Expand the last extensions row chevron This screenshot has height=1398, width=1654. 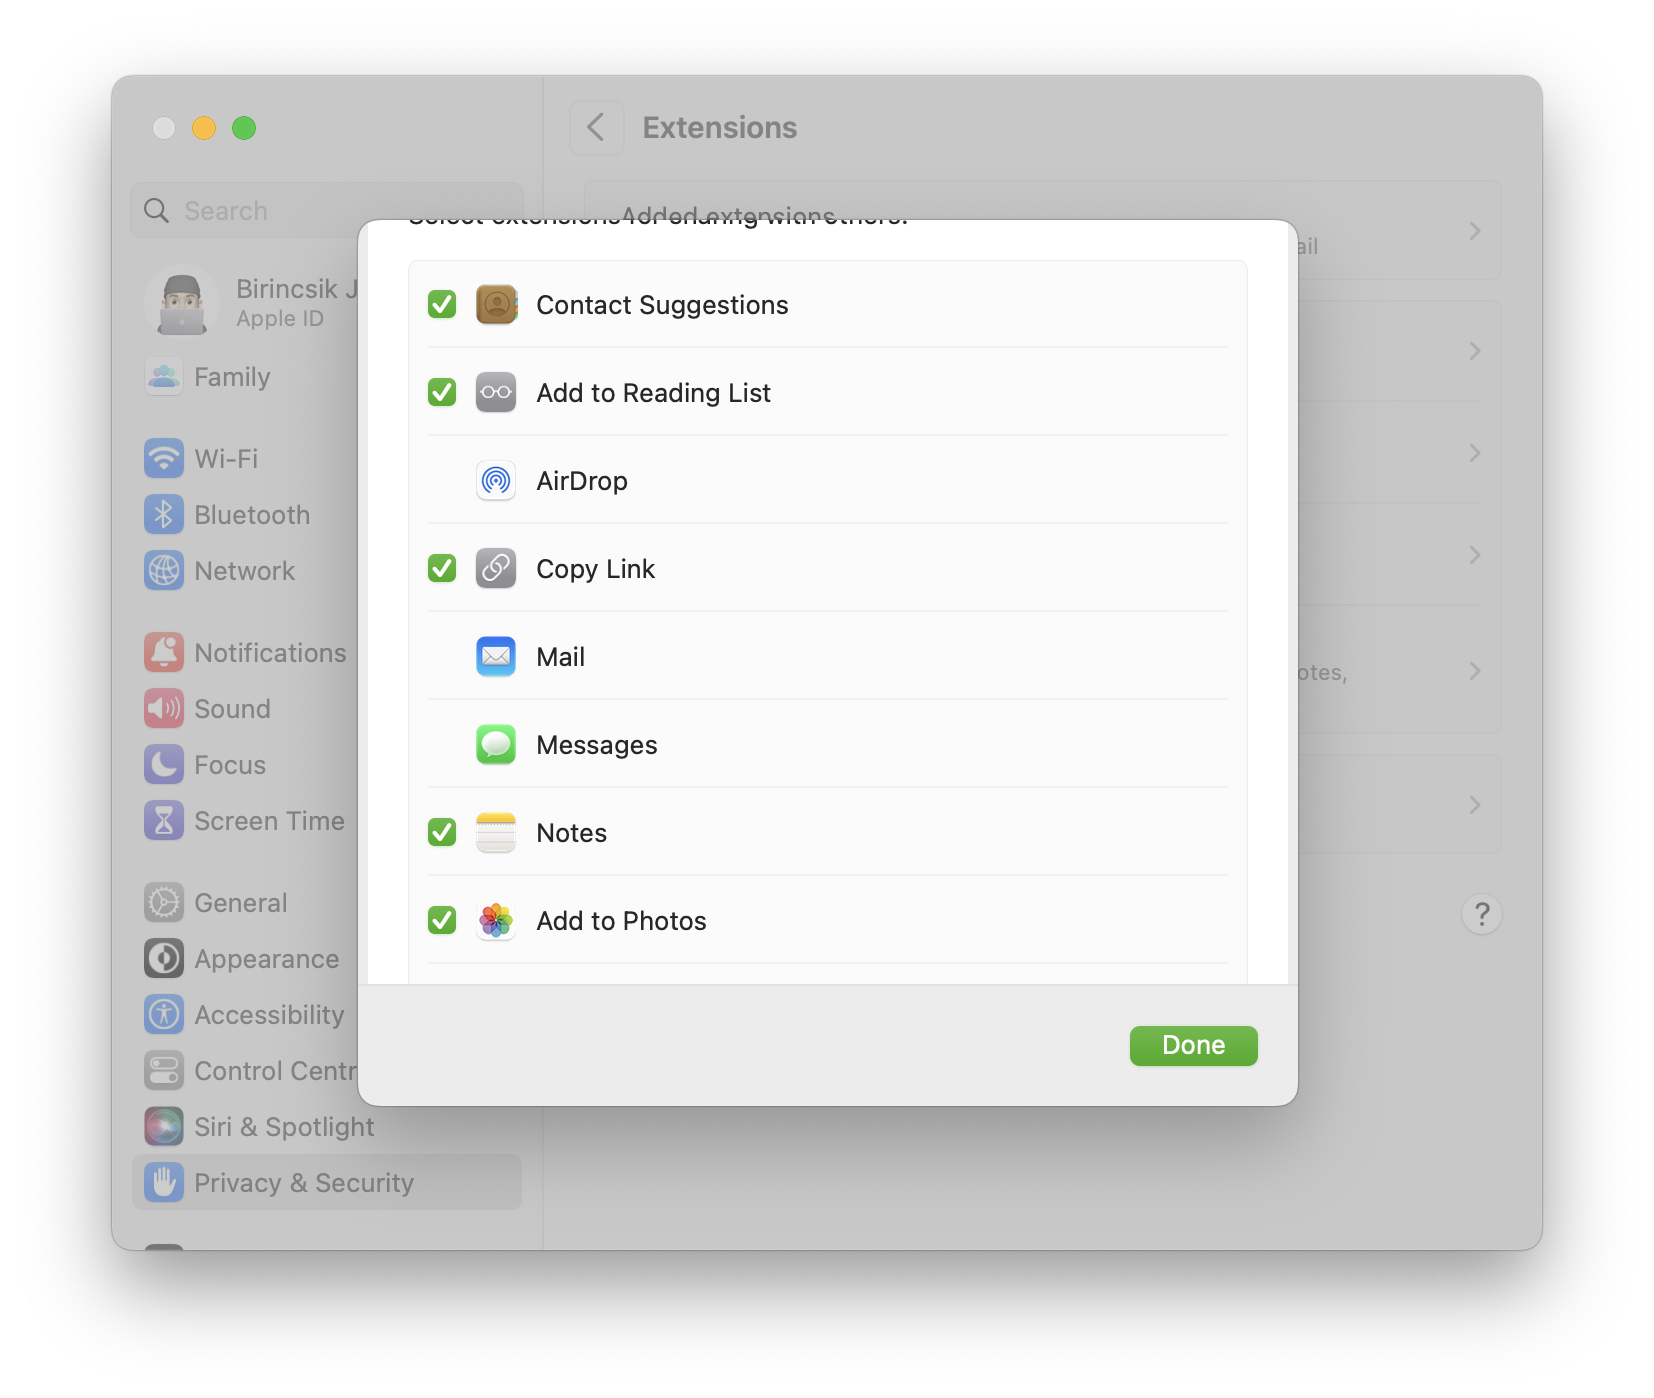coord(1475,805)
